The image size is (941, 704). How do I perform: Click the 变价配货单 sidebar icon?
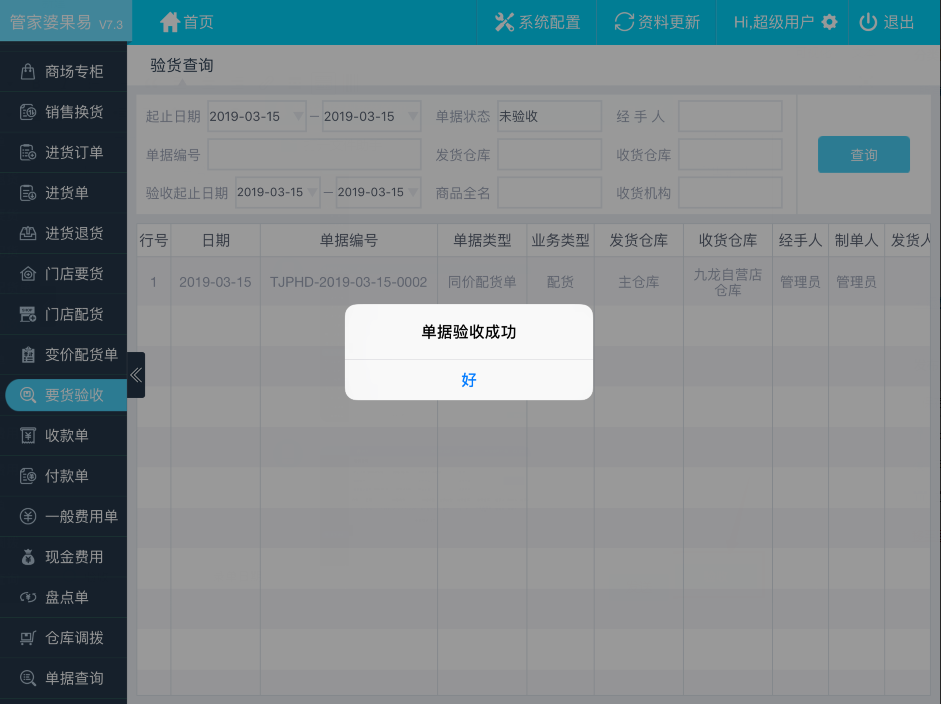click(x=28, y=355)
